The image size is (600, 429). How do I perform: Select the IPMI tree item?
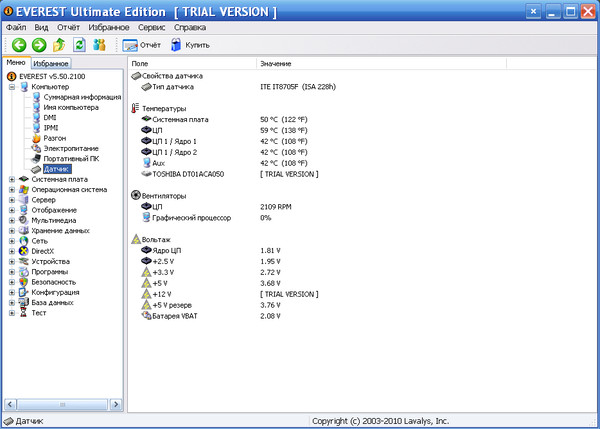tap(51, 128)
